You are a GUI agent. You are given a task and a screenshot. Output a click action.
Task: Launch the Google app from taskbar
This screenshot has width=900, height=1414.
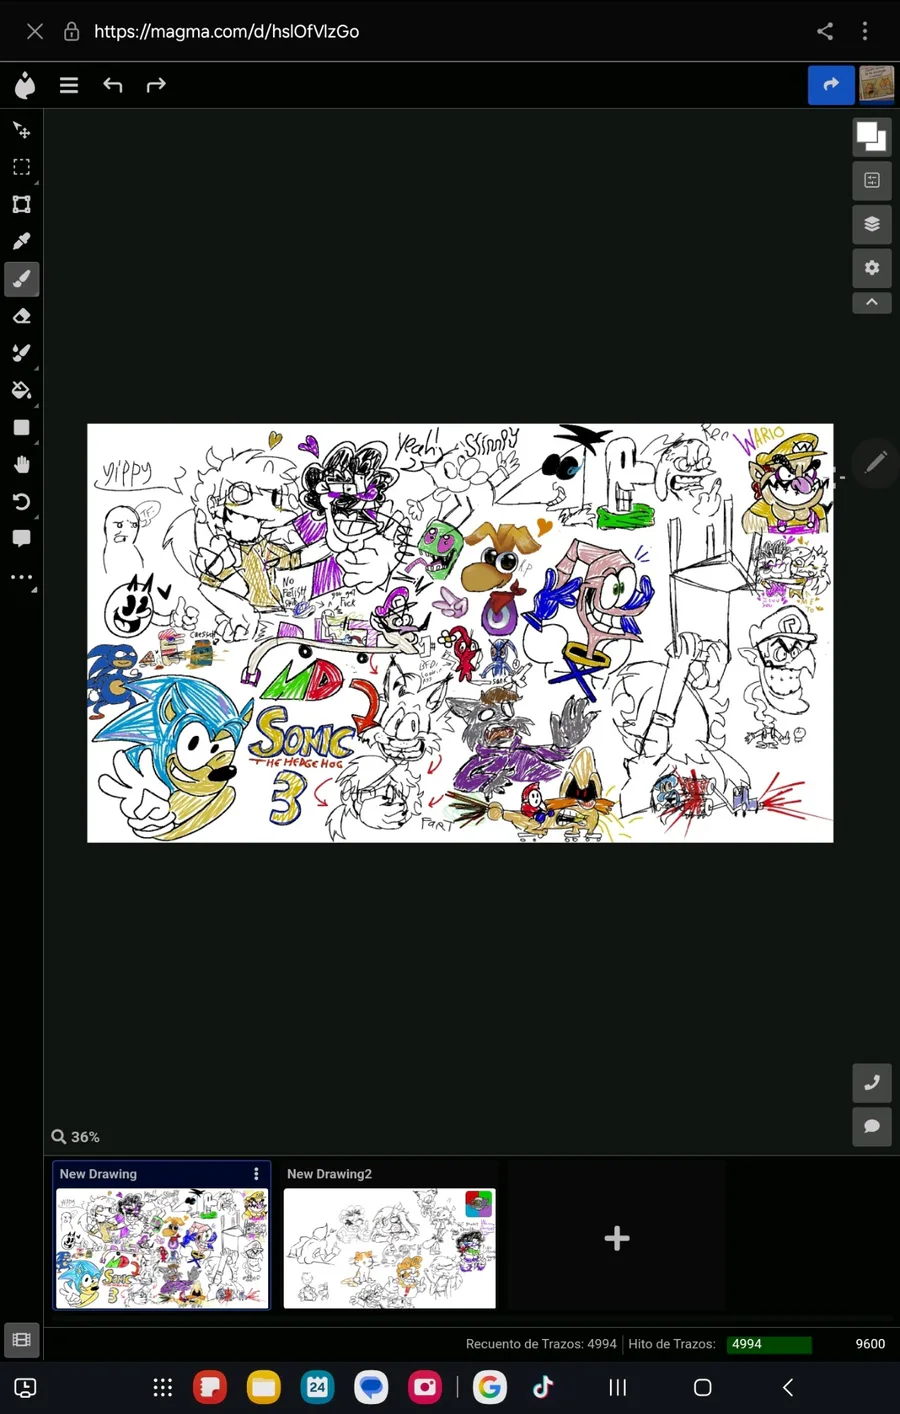coord(489,1387)
